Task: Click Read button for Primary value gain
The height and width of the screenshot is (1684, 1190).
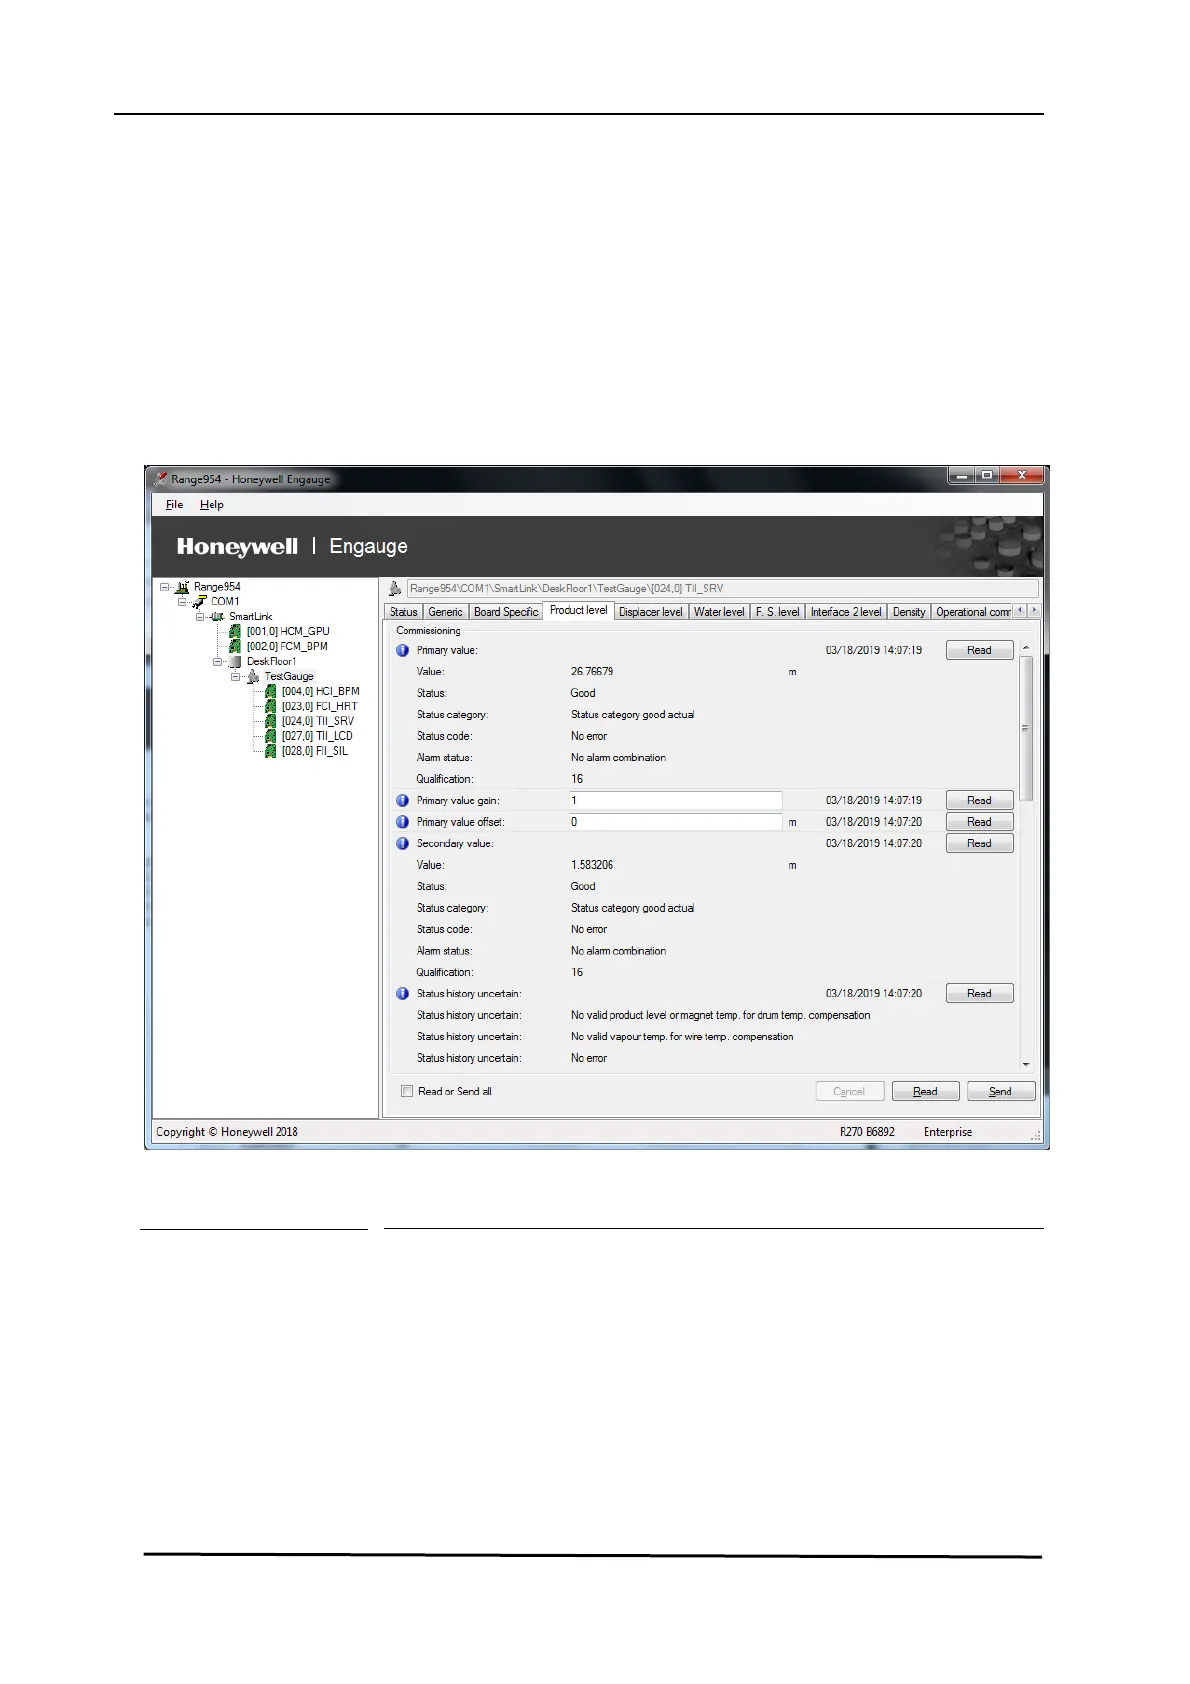Action: point(980,801)
